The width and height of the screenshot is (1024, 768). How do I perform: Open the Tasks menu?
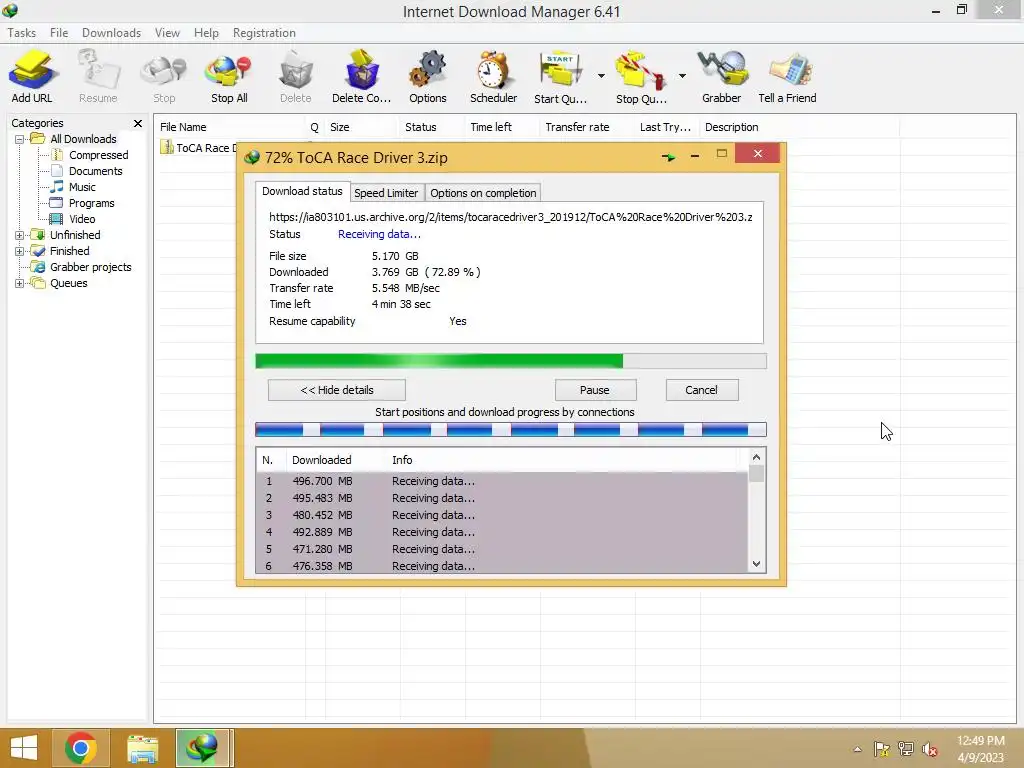[22, 33]
